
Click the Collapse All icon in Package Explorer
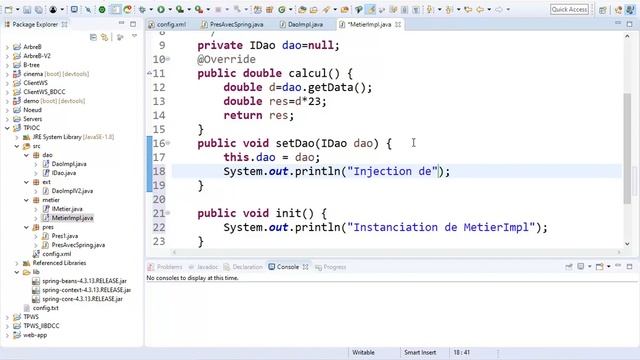(93, 37)
